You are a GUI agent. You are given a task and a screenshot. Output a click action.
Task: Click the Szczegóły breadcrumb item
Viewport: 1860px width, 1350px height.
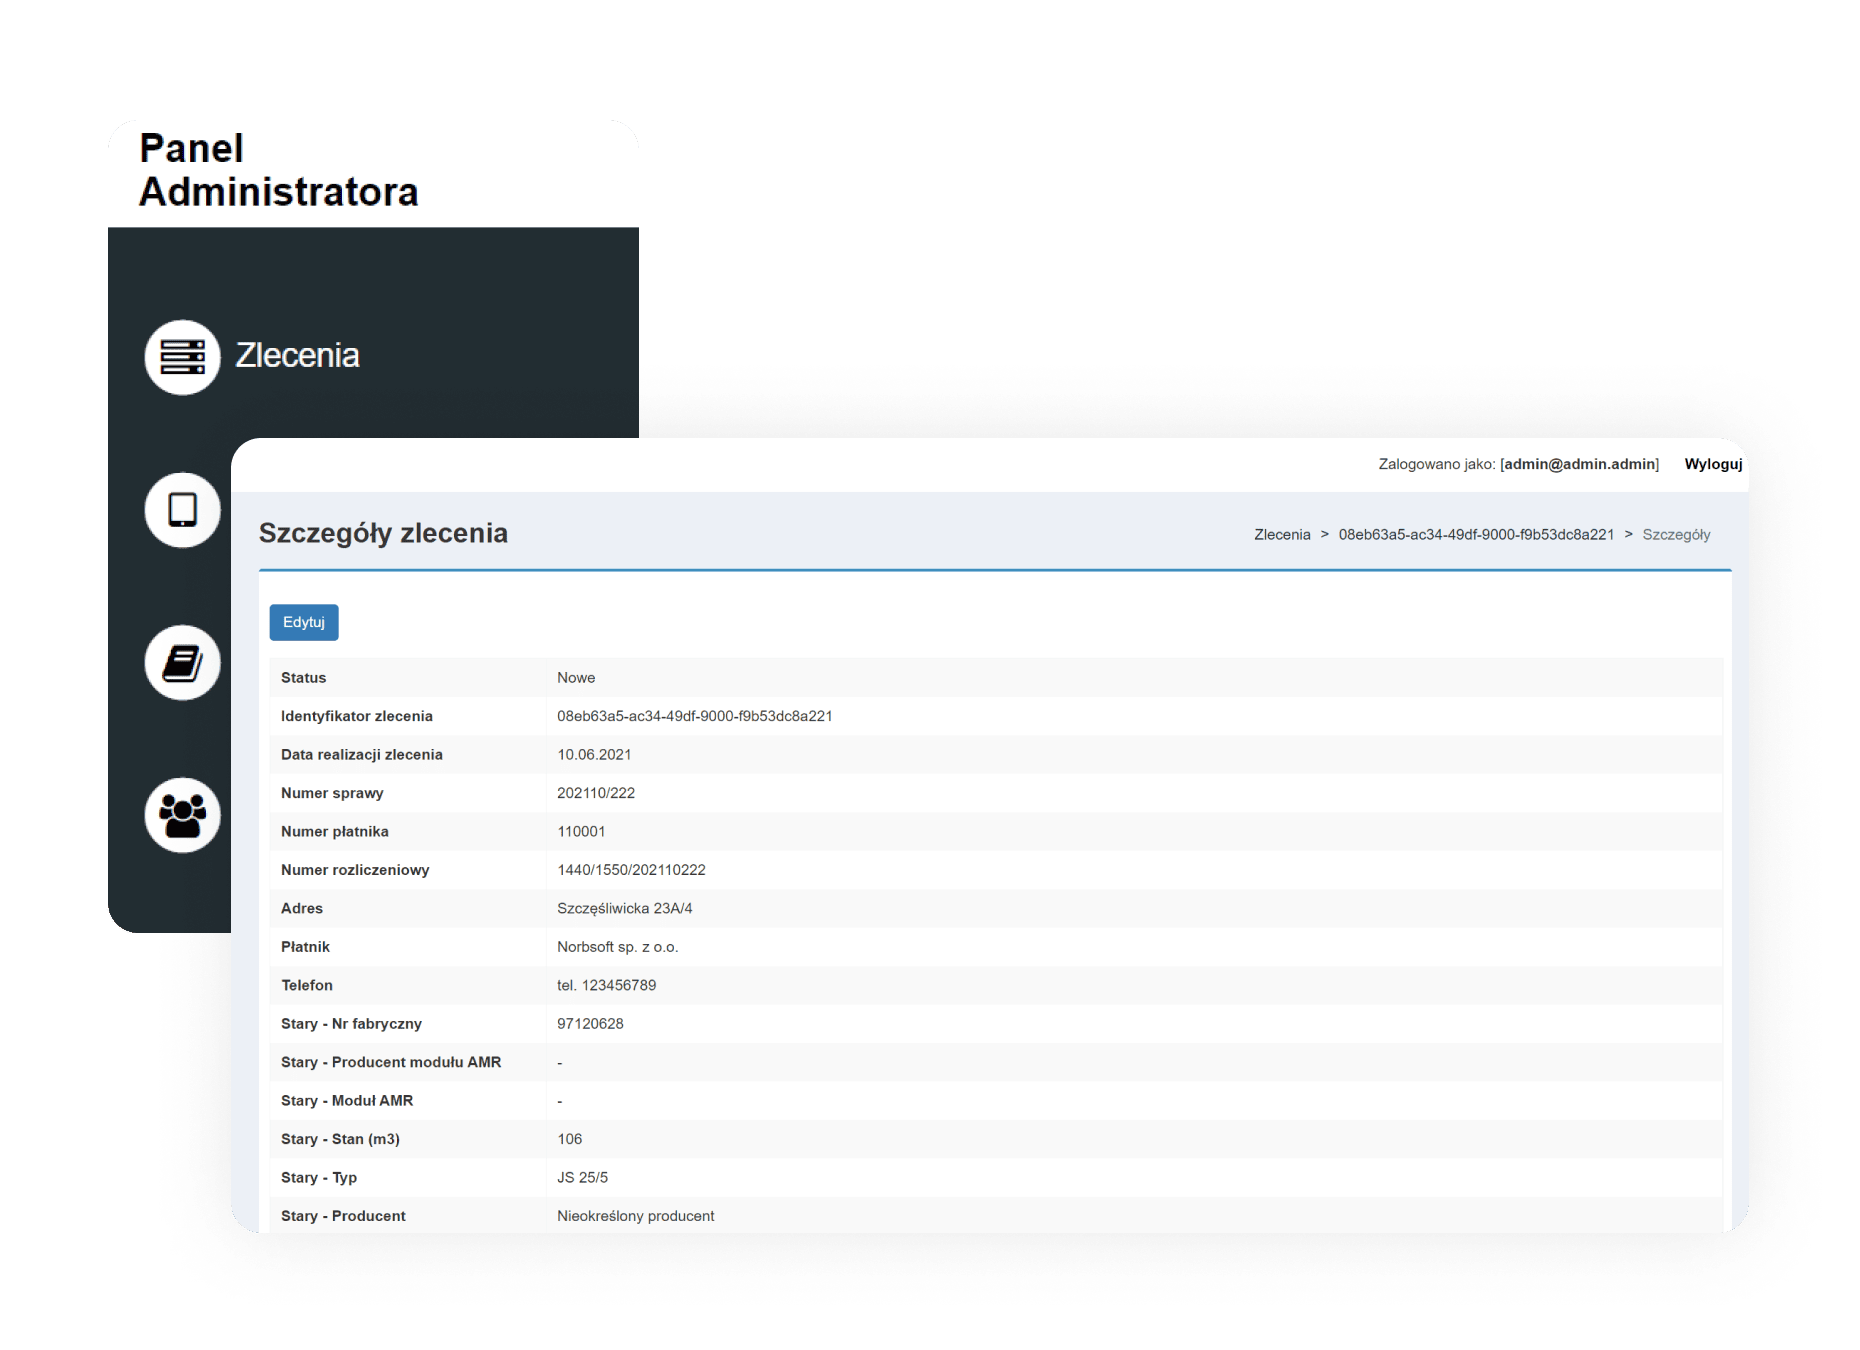pyautogui.click(x=1676, y=535)
